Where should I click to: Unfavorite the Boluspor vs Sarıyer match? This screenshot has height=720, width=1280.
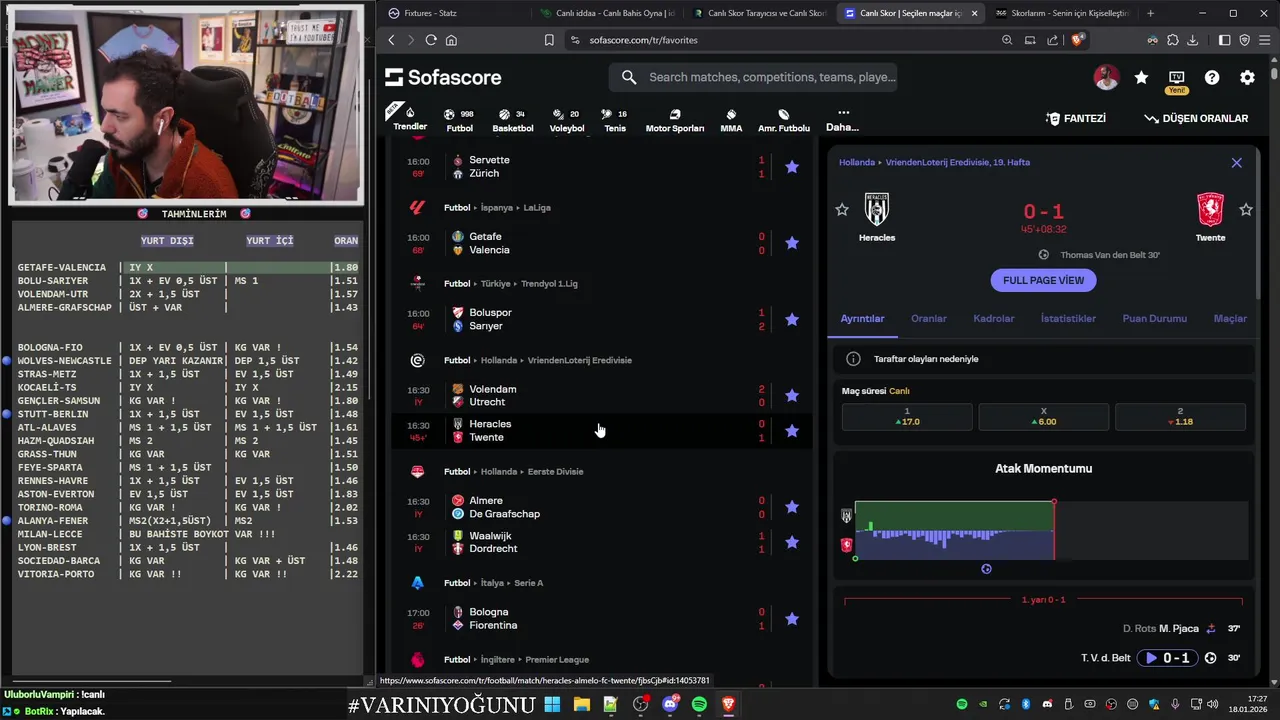[792, 319]
